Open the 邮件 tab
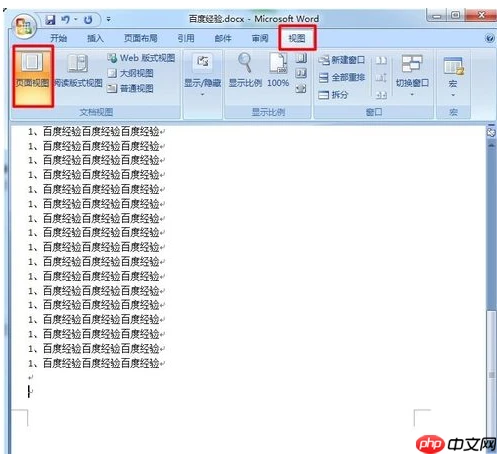The height and width of the screenshot is (454, 497). [x=223, y=38]
